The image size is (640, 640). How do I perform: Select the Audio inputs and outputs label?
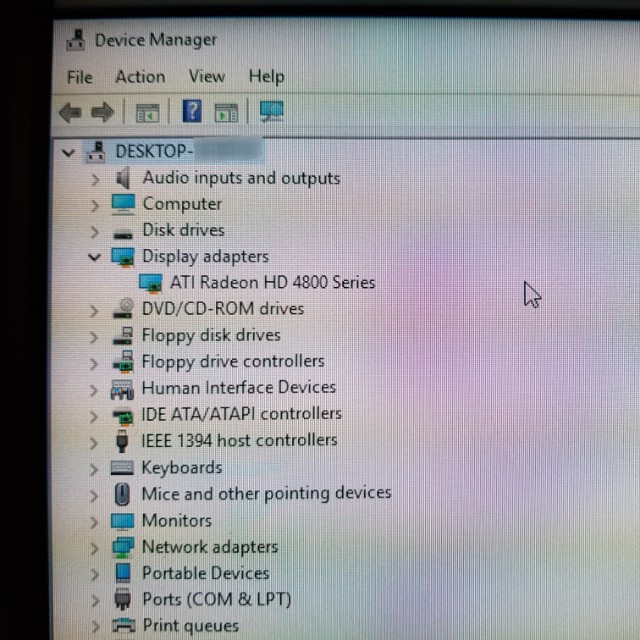(x=242, y=178)
